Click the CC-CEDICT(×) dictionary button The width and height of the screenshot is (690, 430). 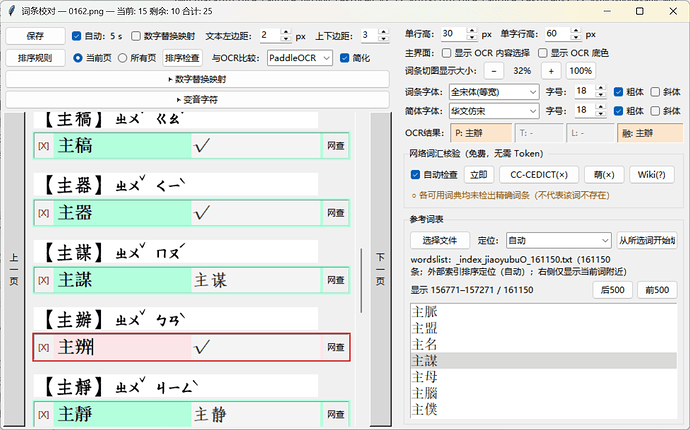point(539,175)
